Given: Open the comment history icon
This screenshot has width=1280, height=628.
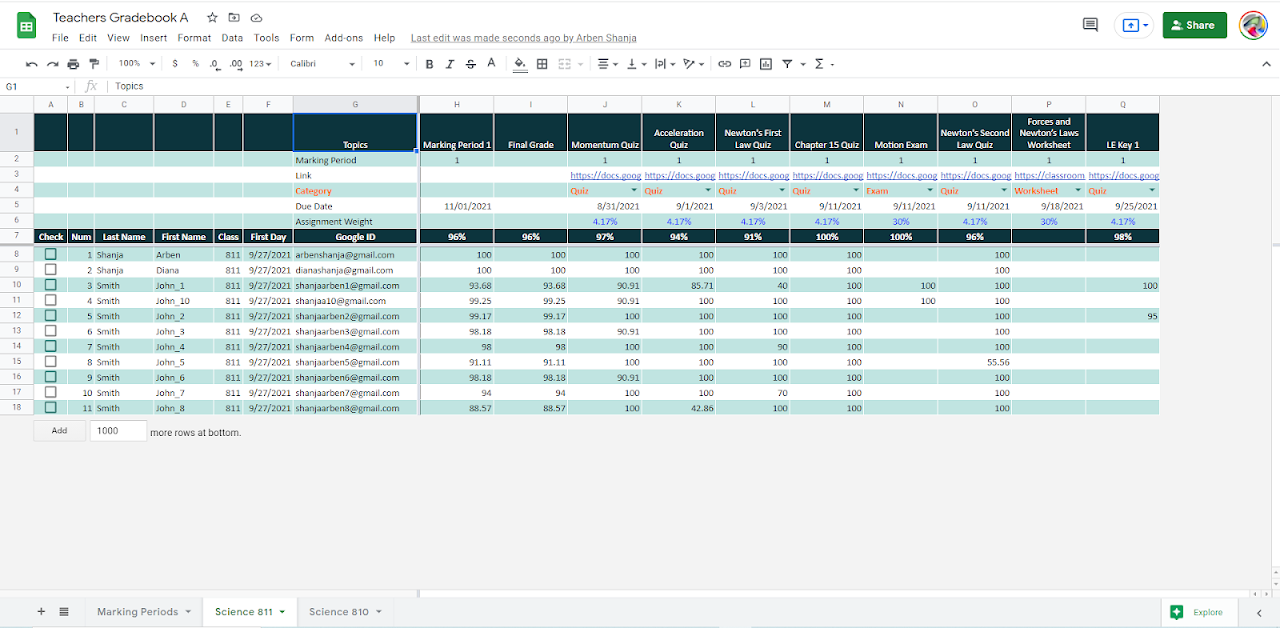Looking at the screenshot, I should (1090, 25).
